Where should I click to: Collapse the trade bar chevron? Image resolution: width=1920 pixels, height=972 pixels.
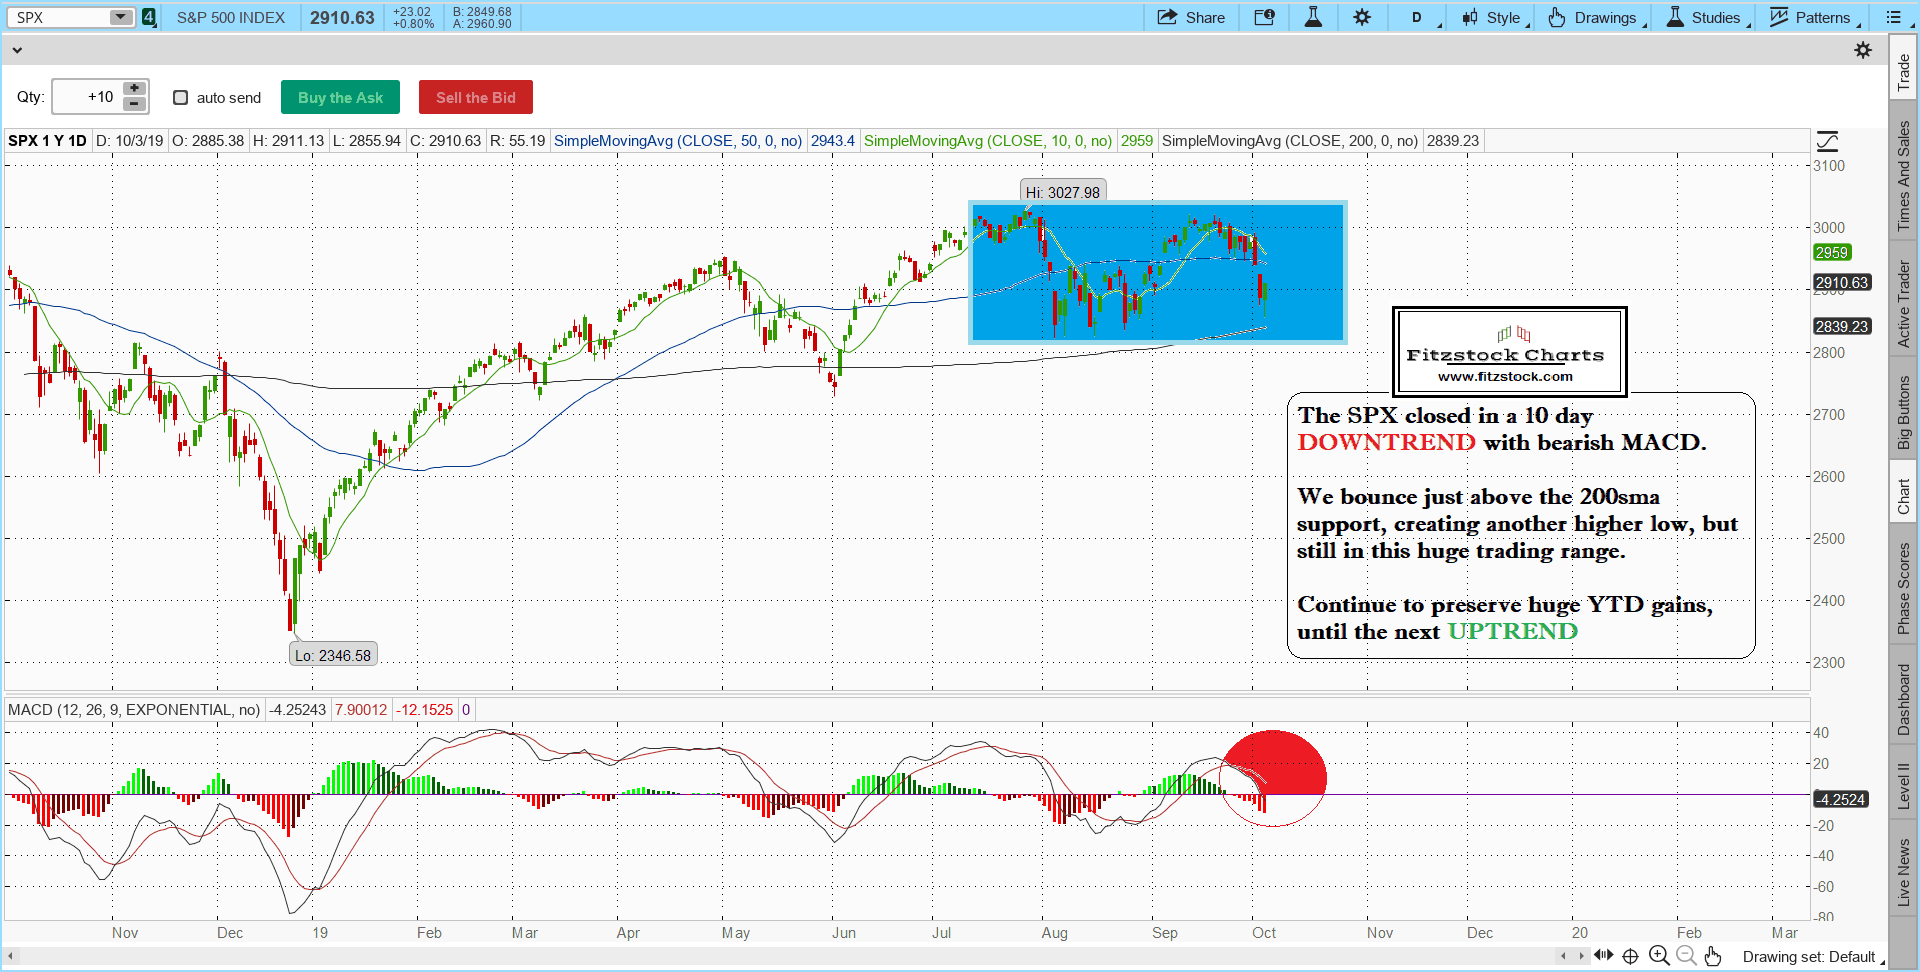pyautogui.click(x=17, y=50)
